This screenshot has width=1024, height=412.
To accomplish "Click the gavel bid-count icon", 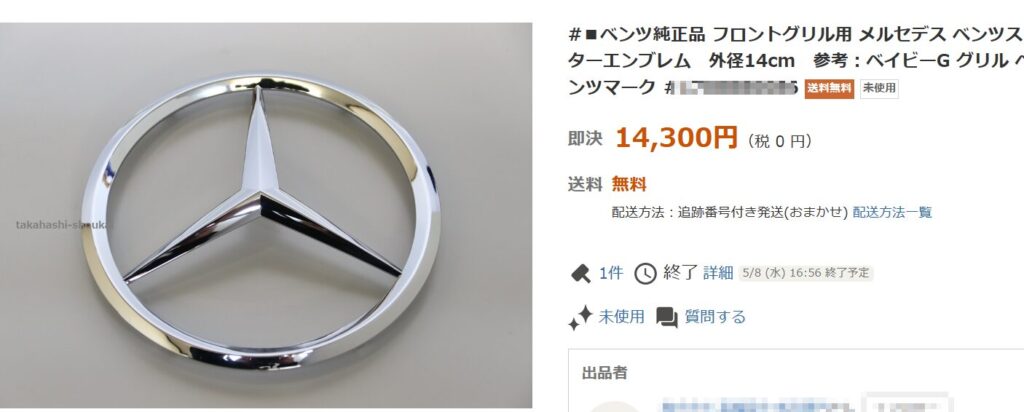I will click(580, 274).
